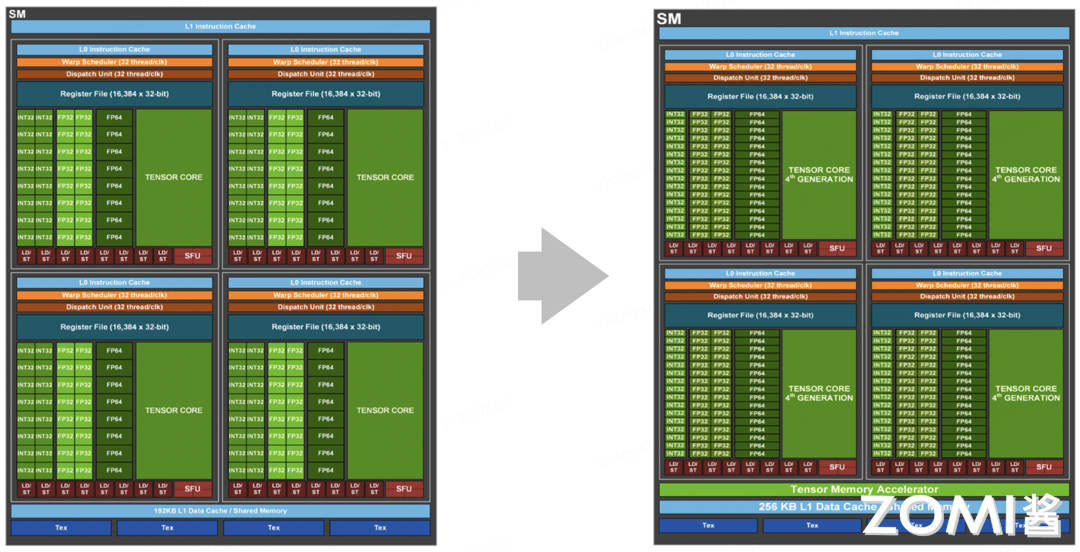This screenshot has height=552, width=1080.
Task: Select the leftmost Tex block in right SM
Action: (708, 525)
